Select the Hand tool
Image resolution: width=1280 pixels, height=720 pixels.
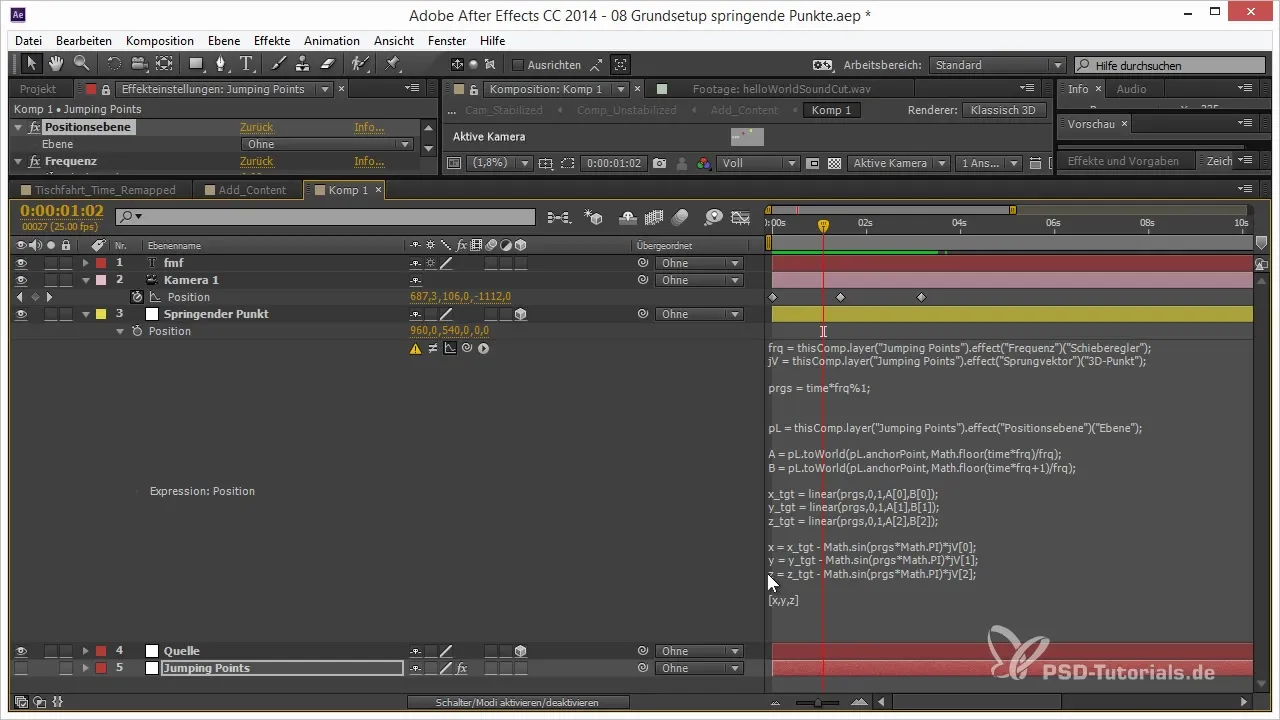pos(56,64)
